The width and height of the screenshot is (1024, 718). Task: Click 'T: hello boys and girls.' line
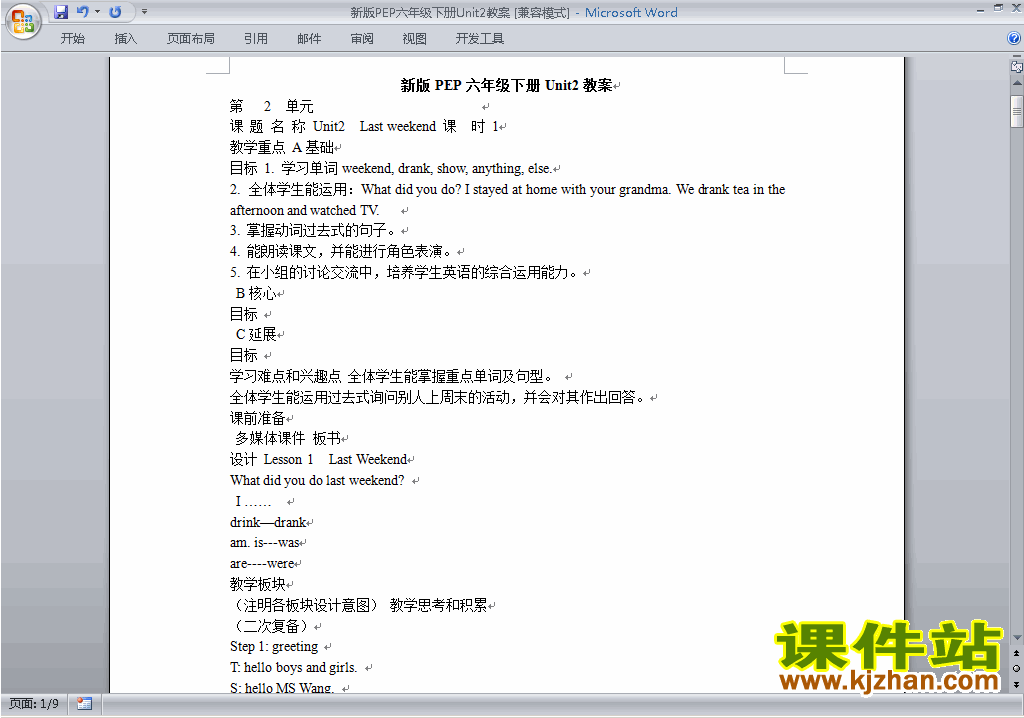click(293, 668)
